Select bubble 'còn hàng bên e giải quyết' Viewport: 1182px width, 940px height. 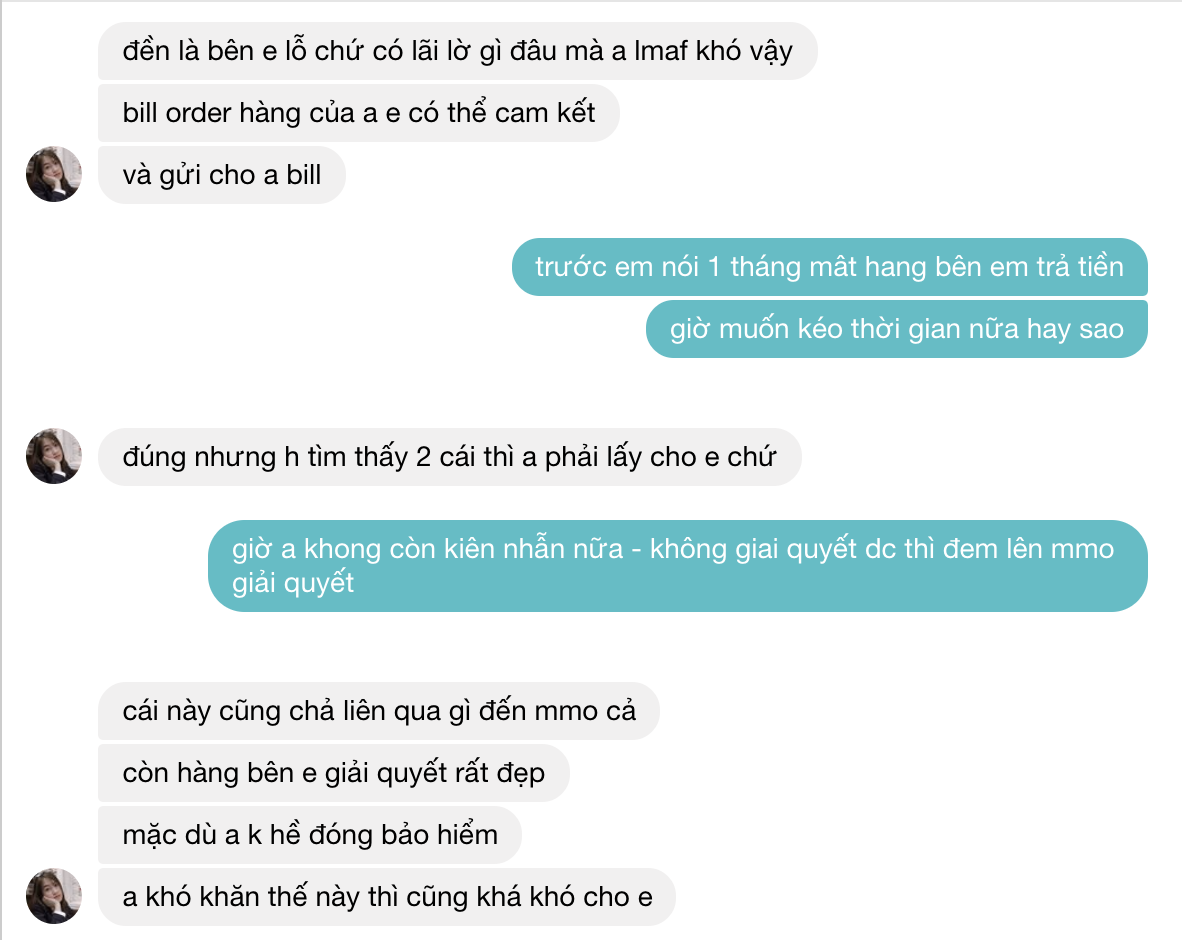(x=333, y=773)
